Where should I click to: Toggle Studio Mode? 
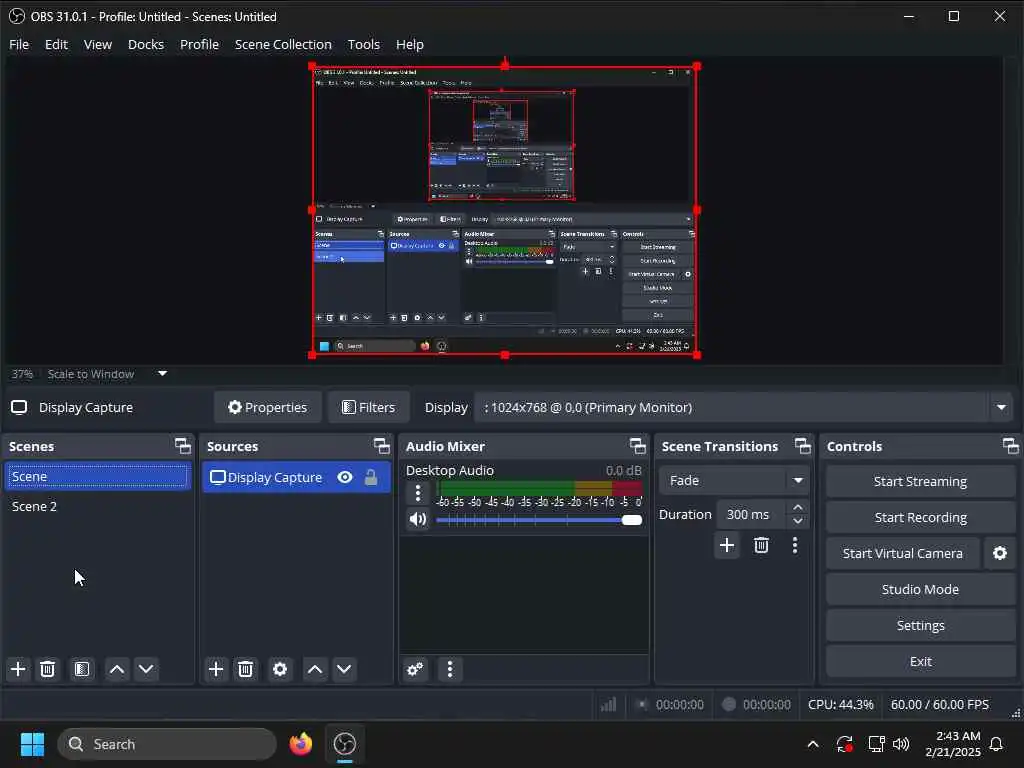[x=920, y=589]
